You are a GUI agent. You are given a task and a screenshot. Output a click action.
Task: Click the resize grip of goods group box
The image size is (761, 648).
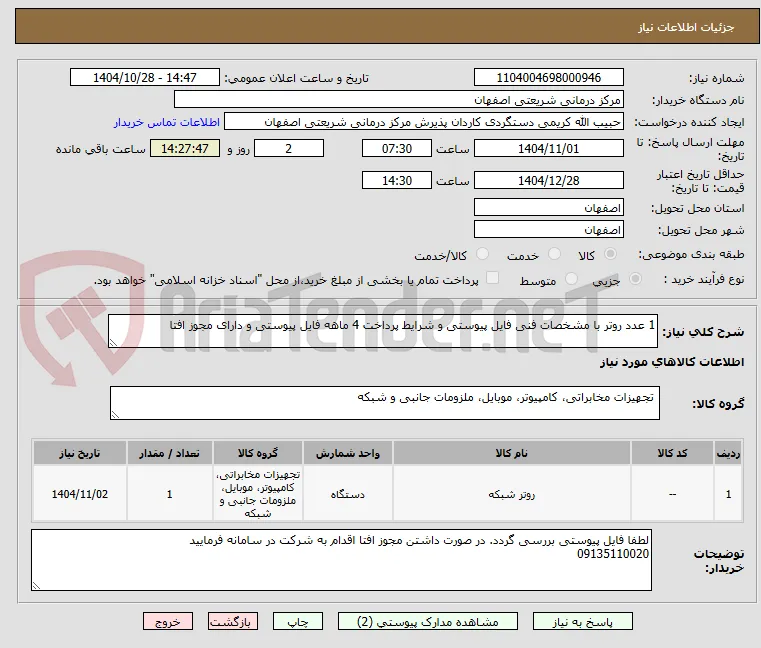click(116, 415)
